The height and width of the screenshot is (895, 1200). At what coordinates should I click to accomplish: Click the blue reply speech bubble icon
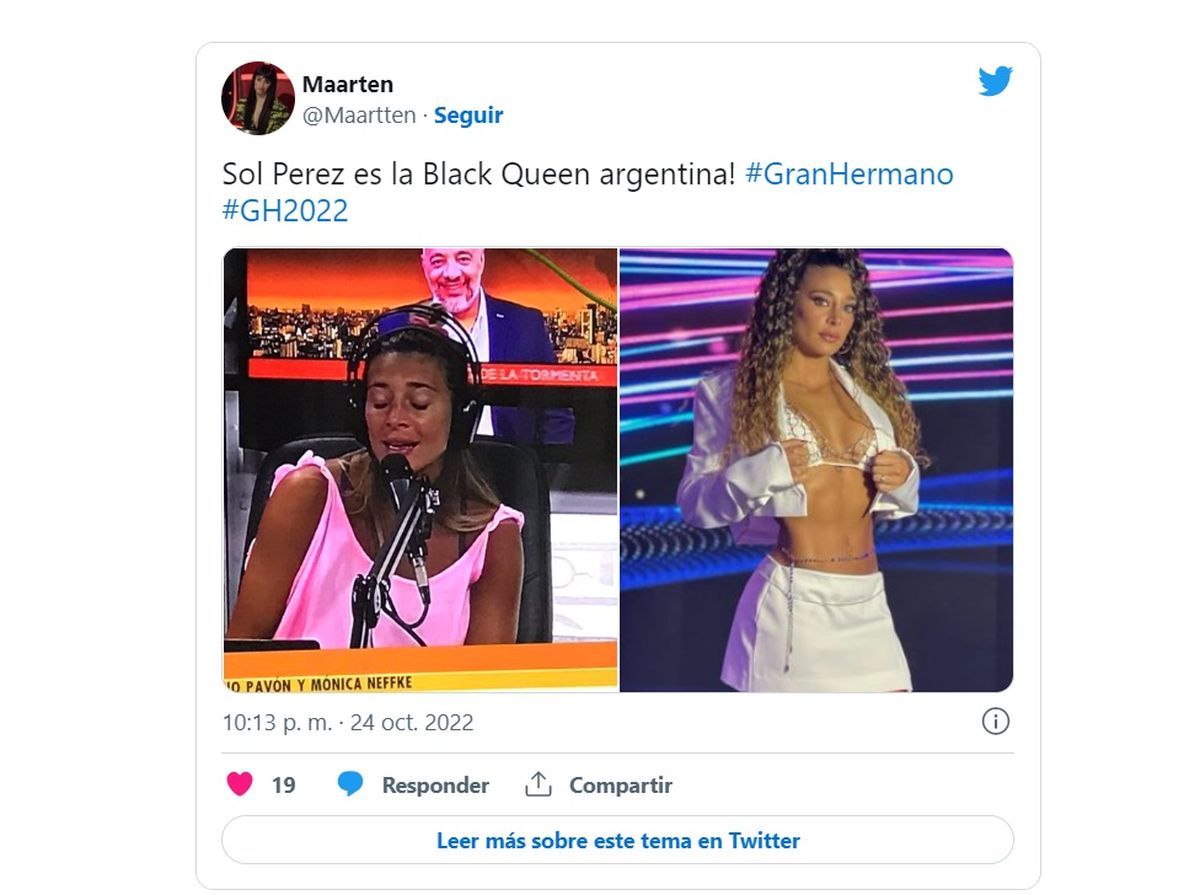tap(350, 785)
